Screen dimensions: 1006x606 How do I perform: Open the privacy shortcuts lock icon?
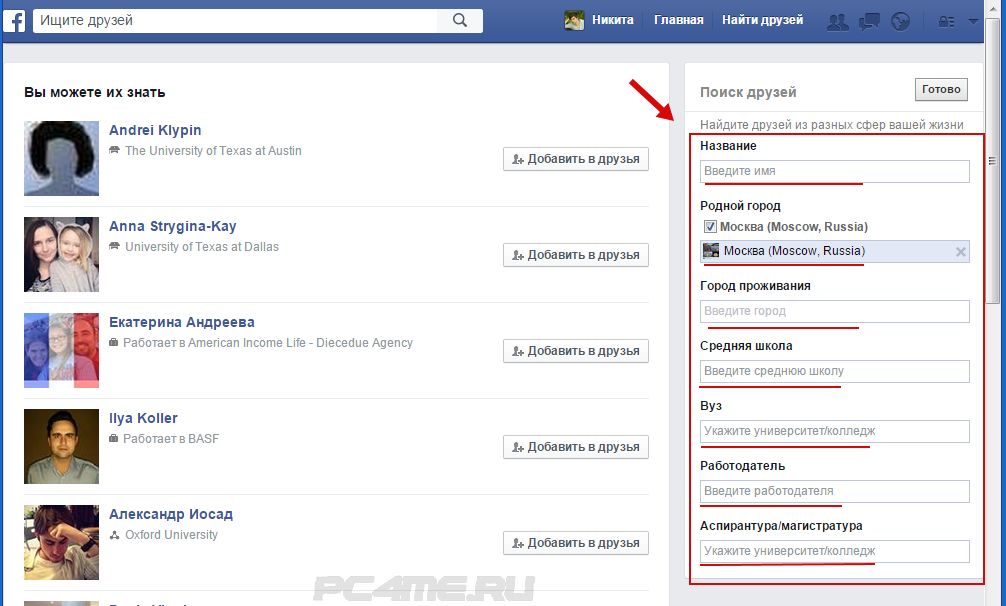(945, 21)
